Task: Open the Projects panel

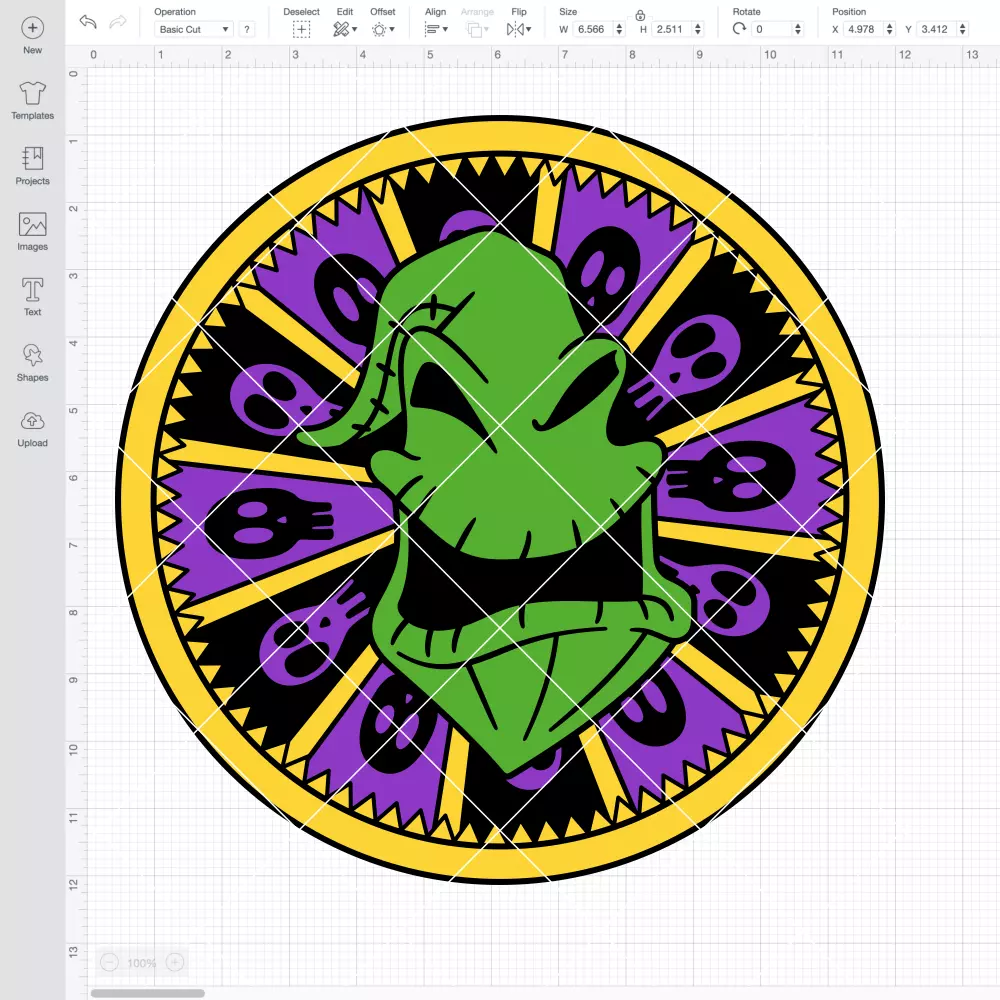Action: [x=33, y=166]
